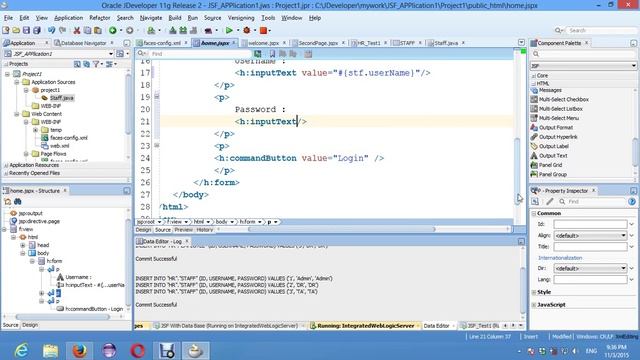Expand the JavaScript section in Property Inspector

[534, 305]
